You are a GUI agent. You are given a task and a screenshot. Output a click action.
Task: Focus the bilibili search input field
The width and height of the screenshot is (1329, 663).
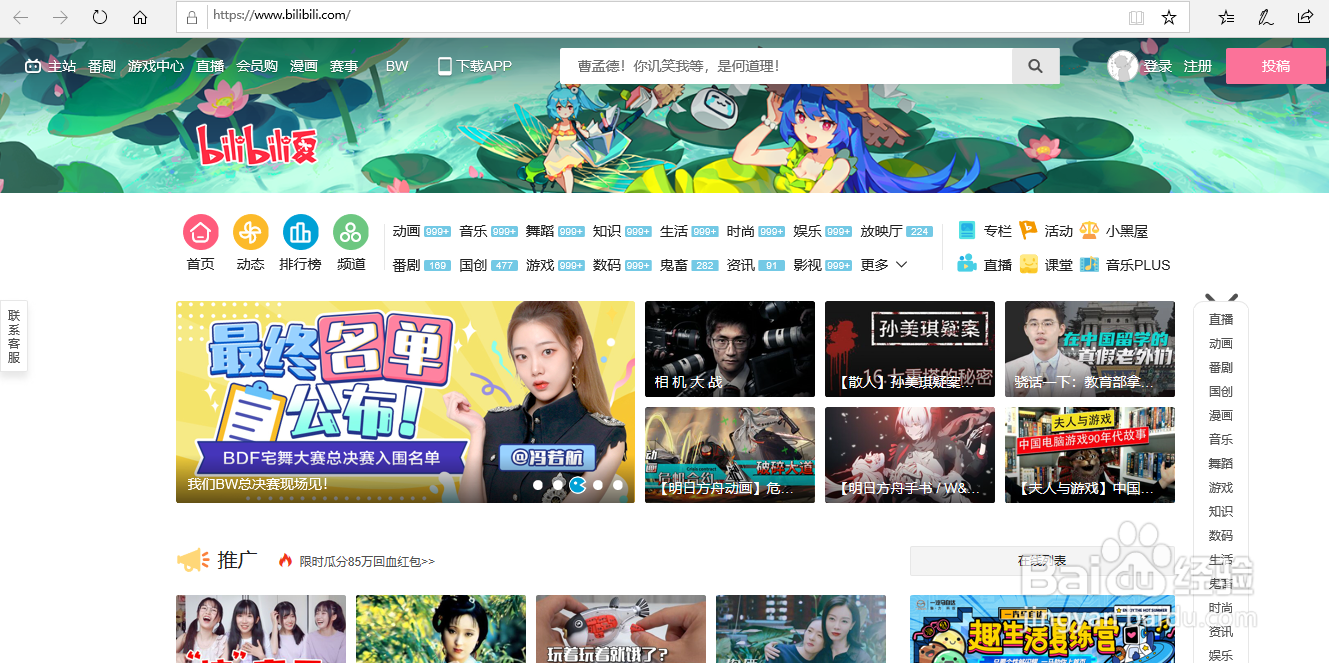point(786,66)
